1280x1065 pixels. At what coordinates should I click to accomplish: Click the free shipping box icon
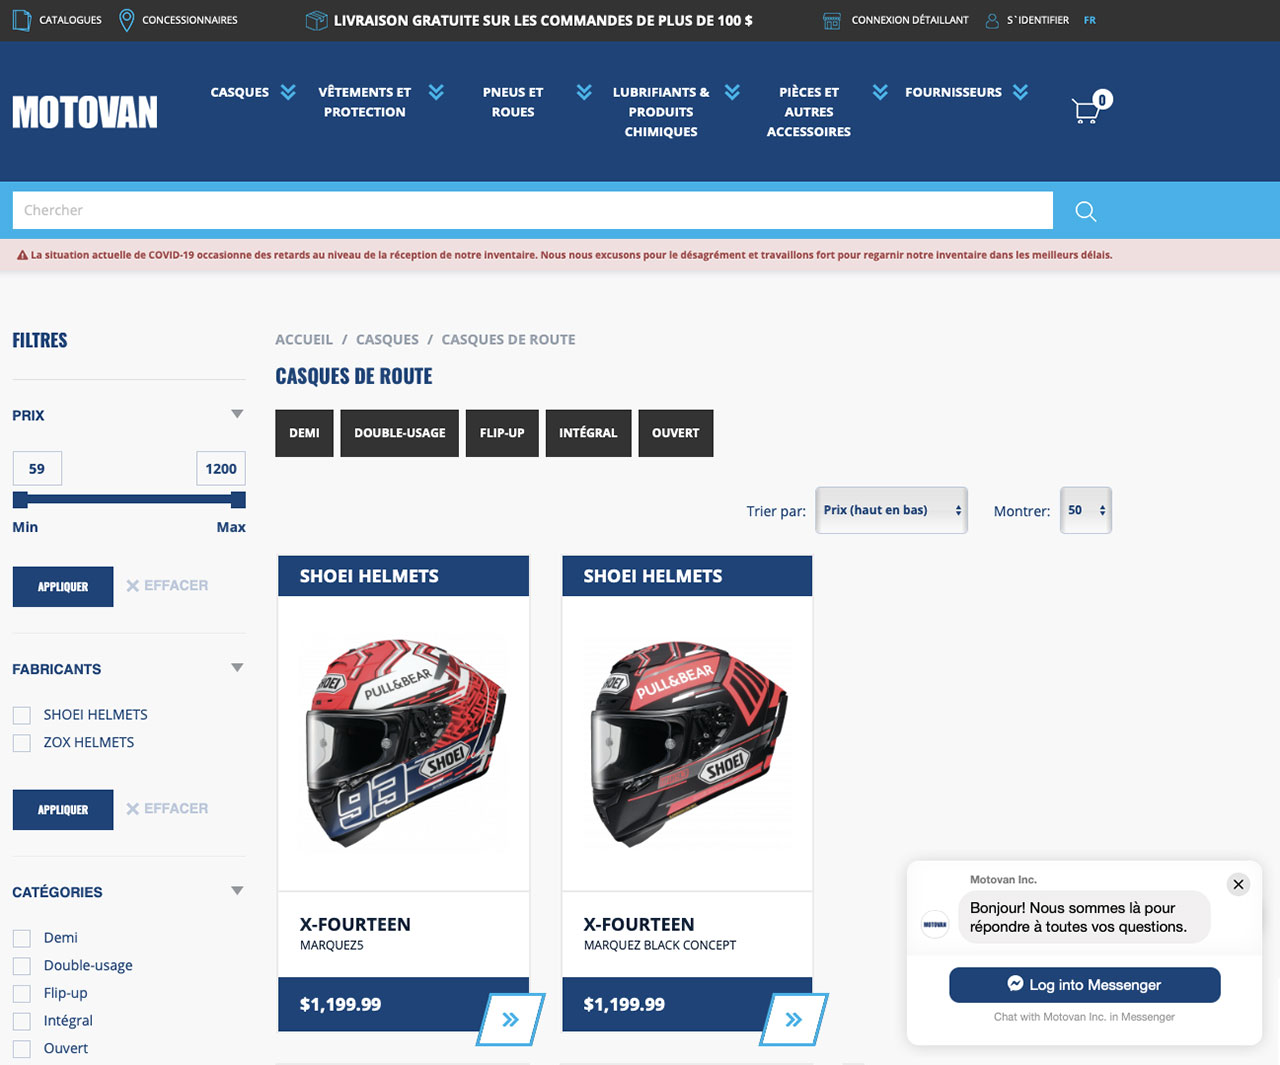(x=316, y=19)
